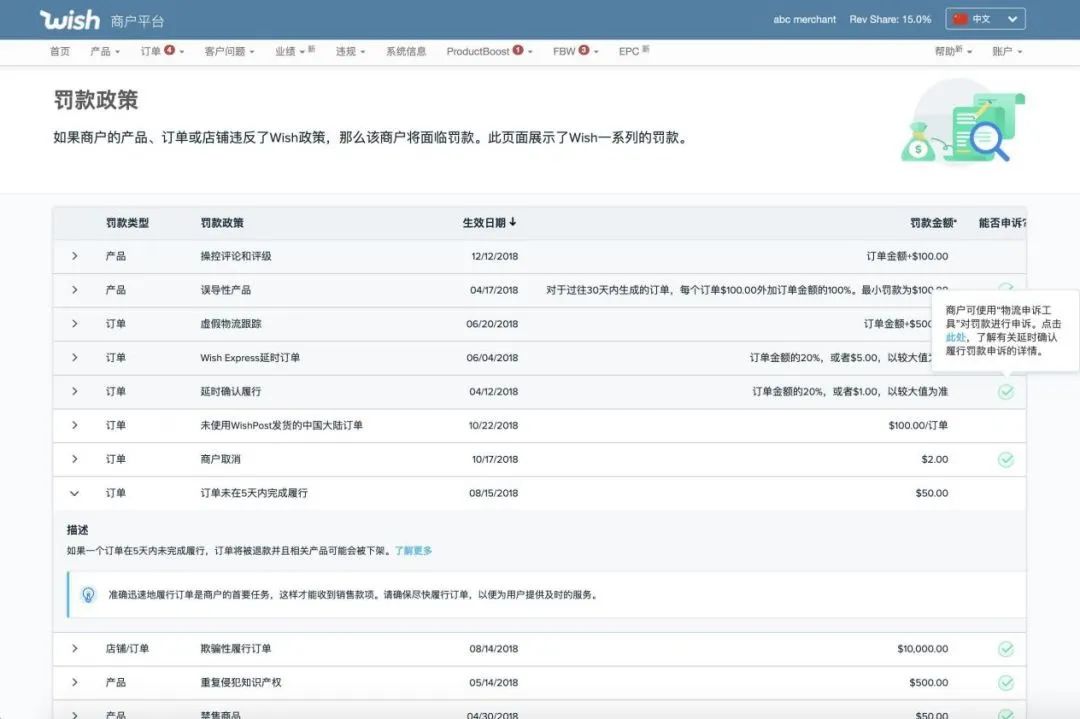The height and width of the screenshot is (719, 1080).
Task: Open the 违规 menu
Action: click(351, 52)
